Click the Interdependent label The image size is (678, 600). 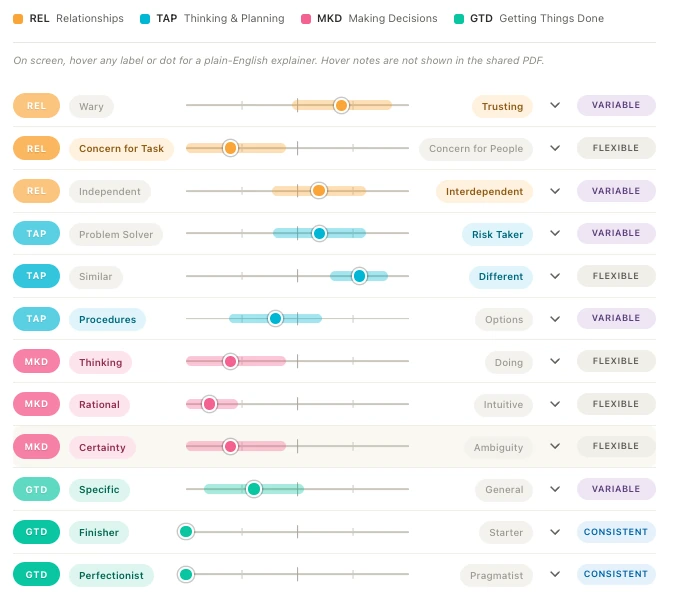(484, 191)
